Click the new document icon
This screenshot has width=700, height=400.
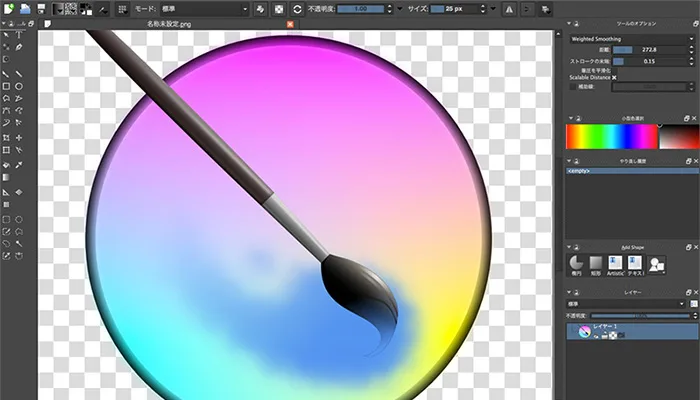click(x=9, y=8)
